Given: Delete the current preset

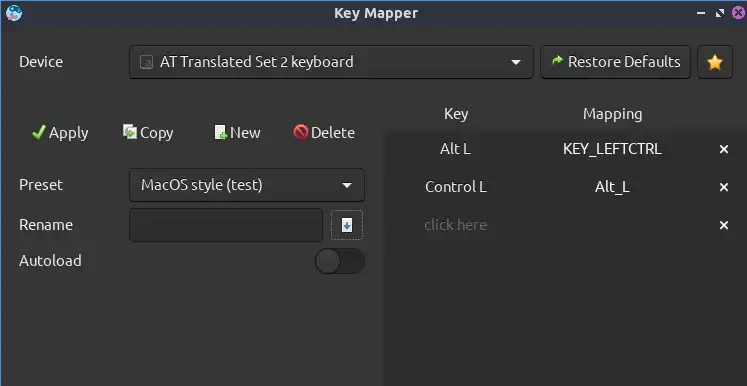Looking at the screenshot, I should (x=324, y=132).
